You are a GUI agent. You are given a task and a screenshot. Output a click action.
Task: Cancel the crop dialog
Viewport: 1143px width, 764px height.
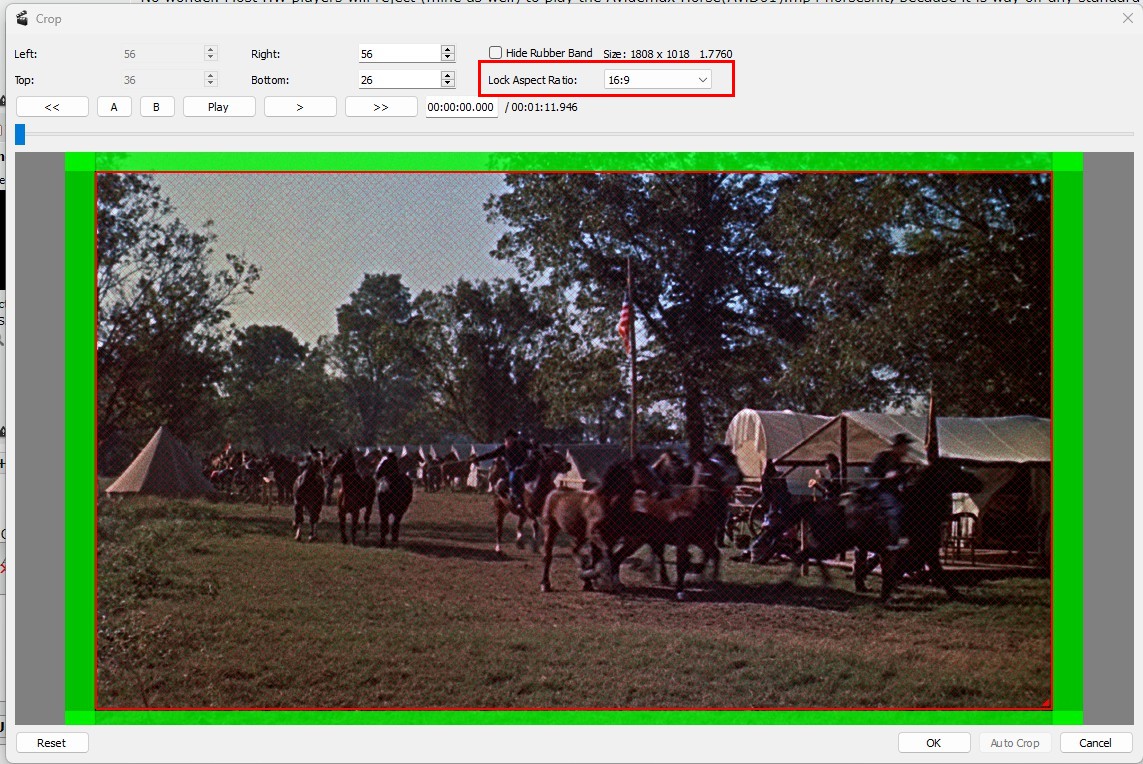point(1096,742)
